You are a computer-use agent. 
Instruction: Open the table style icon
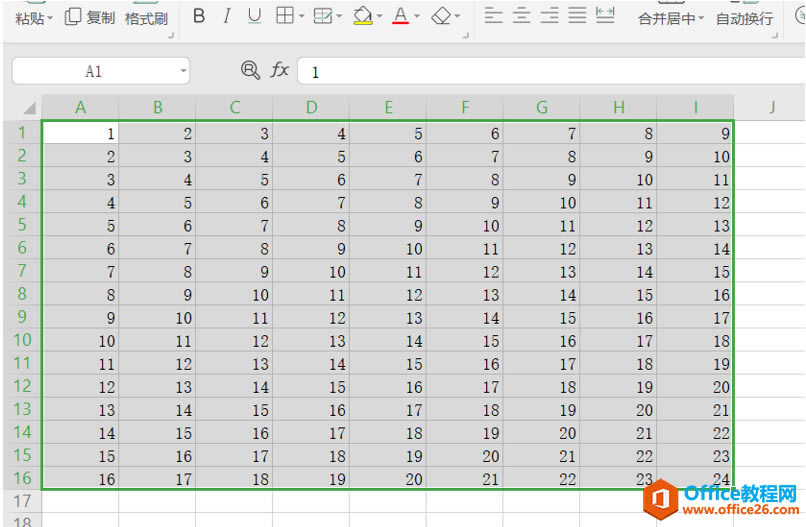[x=323, y=16]
